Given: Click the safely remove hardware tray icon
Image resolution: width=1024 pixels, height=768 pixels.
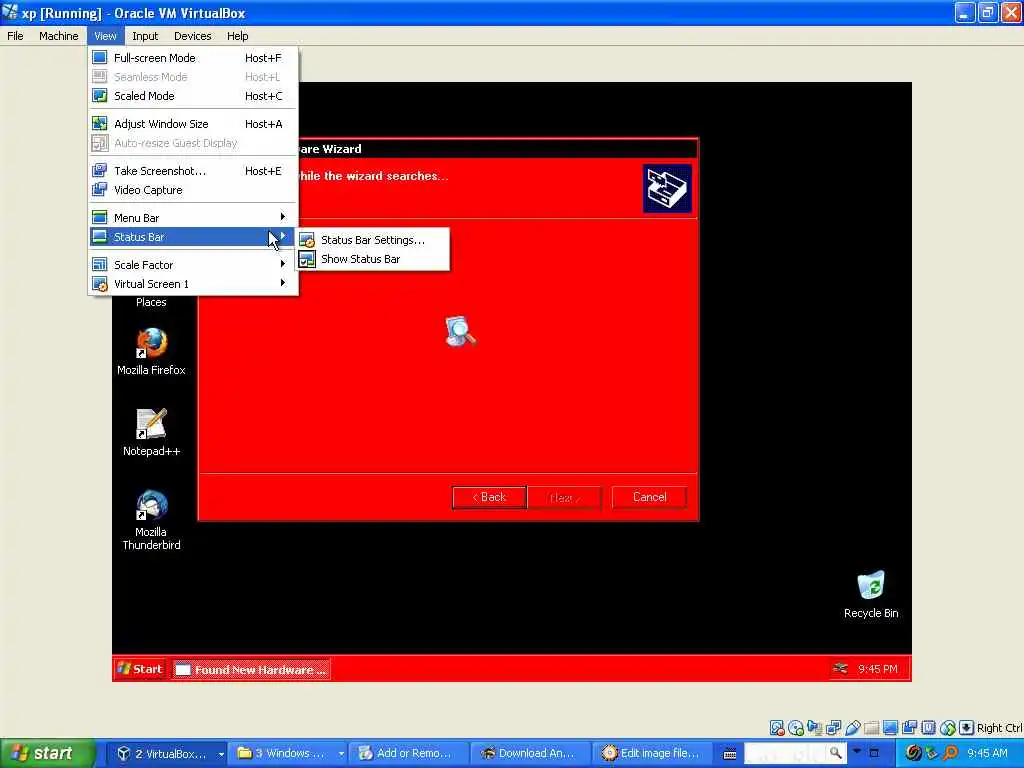Looking at the screenshot, I should click(932, 753).
